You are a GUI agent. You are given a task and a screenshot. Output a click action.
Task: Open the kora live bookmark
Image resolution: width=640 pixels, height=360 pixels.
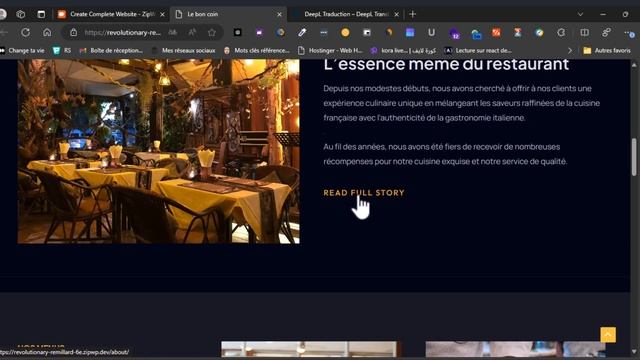tap(403, 51)
